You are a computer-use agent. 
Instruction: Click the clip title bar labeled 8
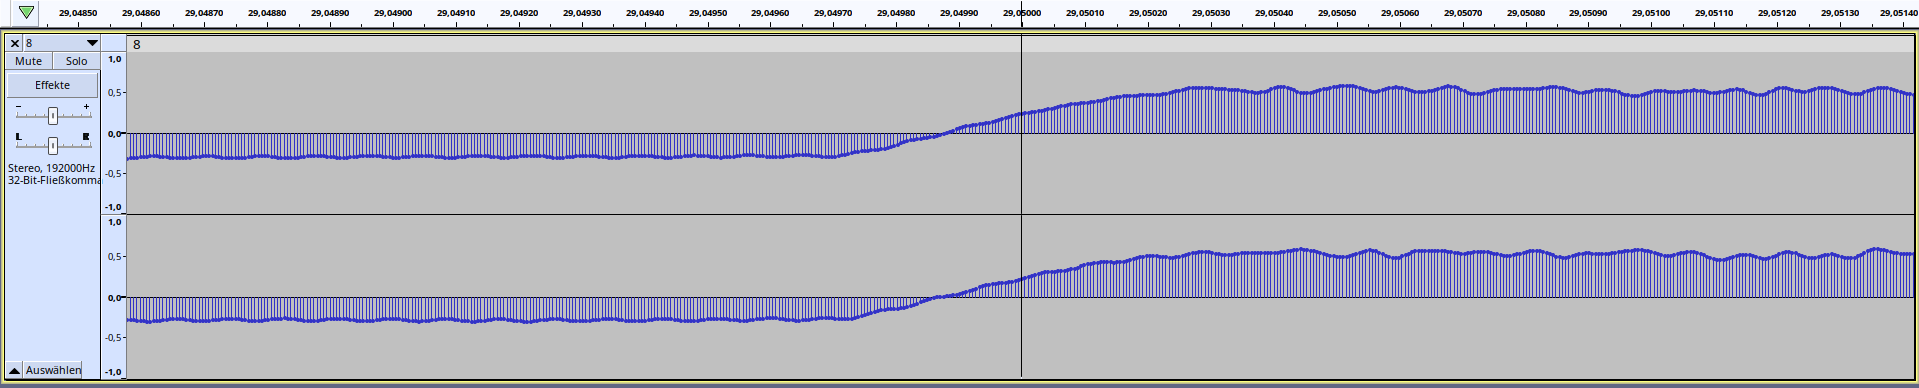point(1020,44)
